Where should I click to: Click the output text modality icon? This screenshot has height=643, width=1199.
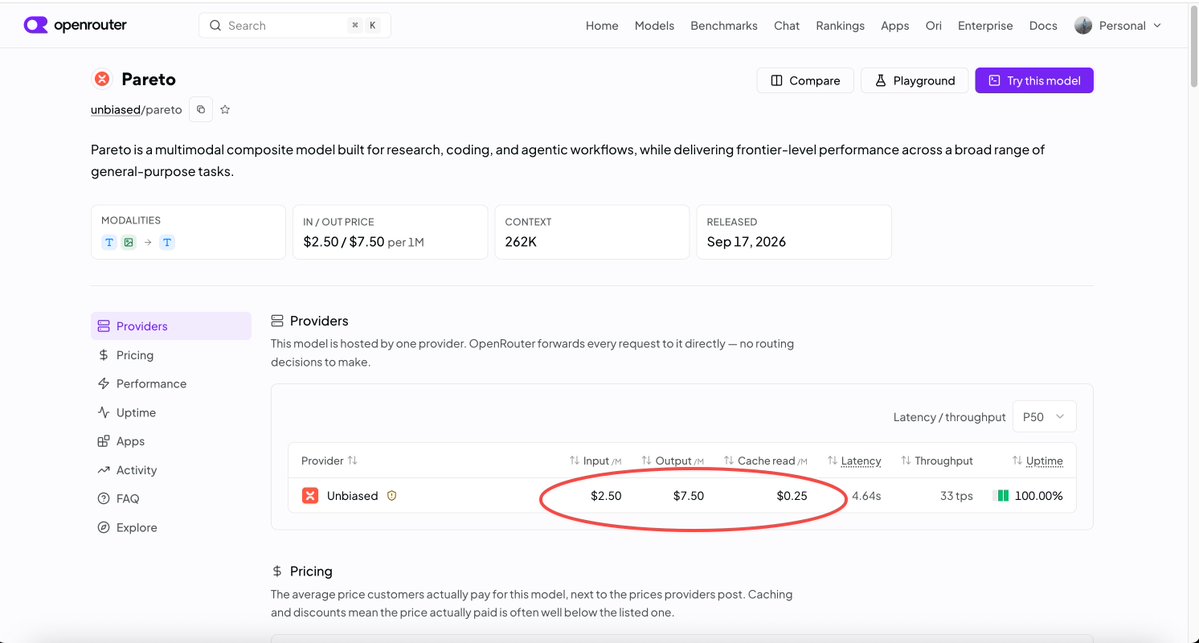(x=167, y=242)
